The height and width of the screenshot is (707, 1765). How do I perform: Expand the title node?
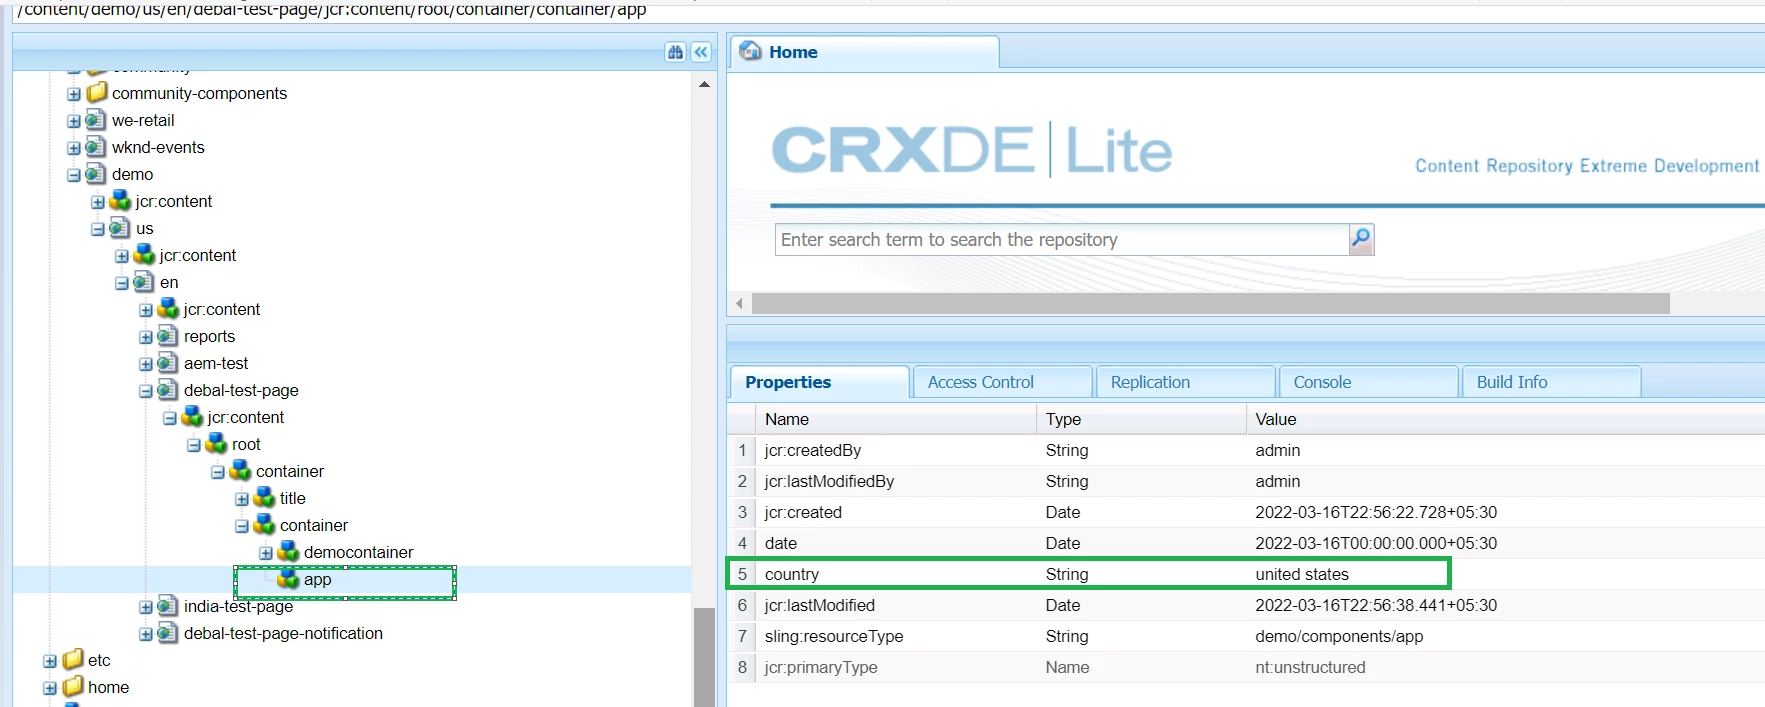point(242,499)
